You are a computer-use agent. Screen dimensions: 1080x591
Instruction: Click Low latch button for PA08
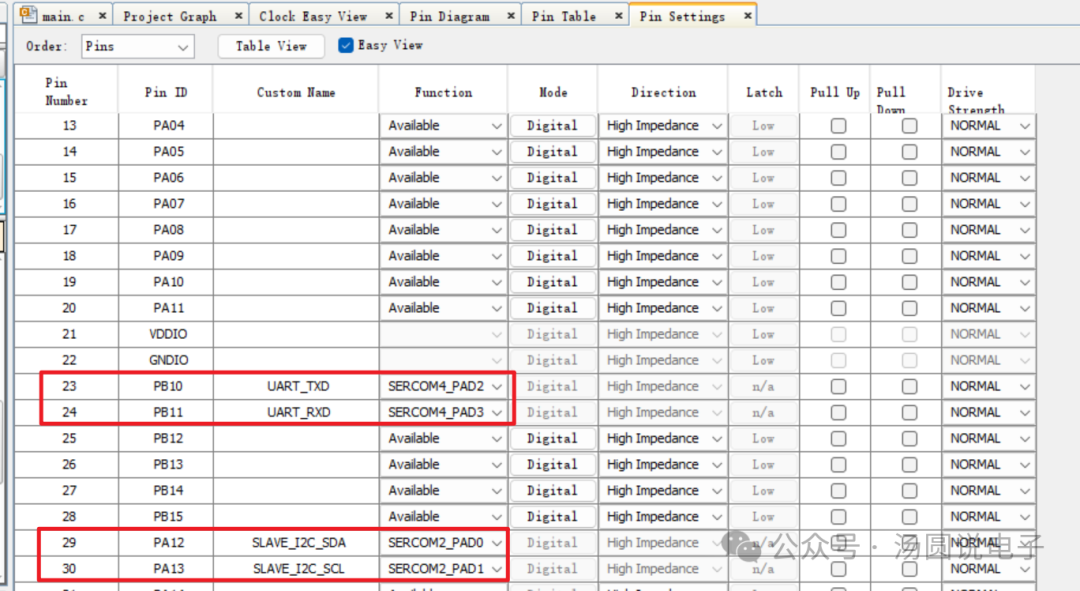pyautogui.click(x=763, y=230)
